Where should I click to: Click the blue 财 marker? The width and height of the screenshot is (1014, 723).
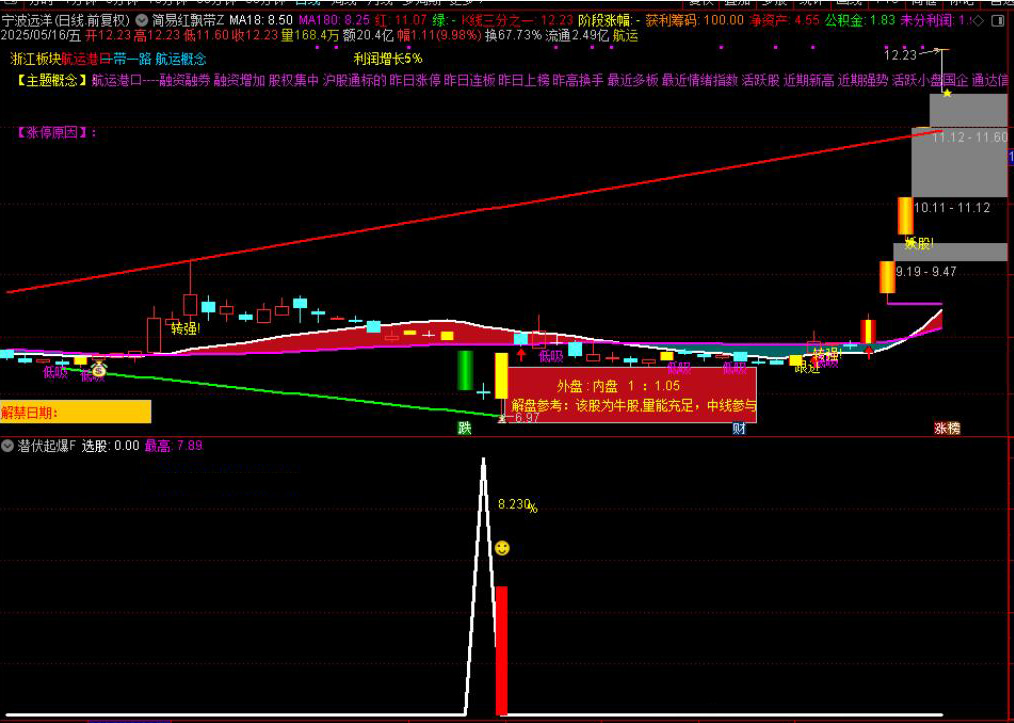738,428
